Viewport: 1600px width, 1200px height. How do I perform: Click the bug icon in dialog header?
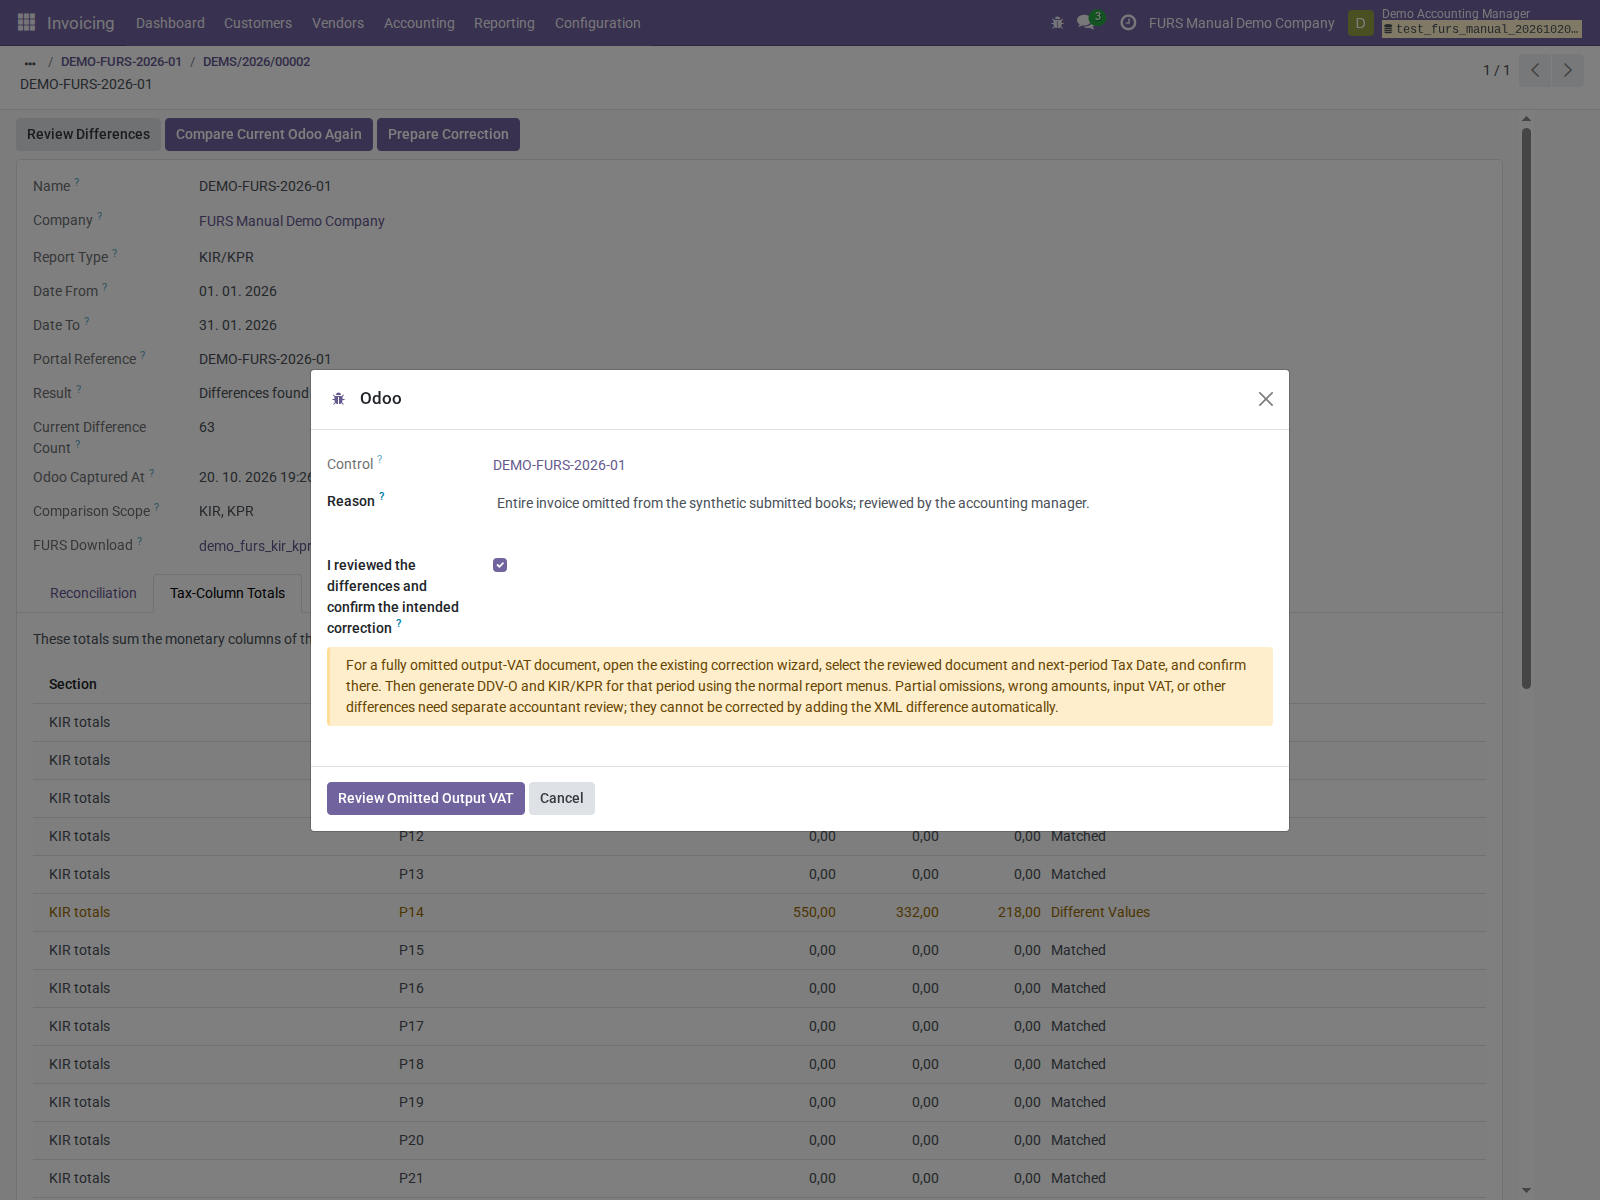point(338,398)
